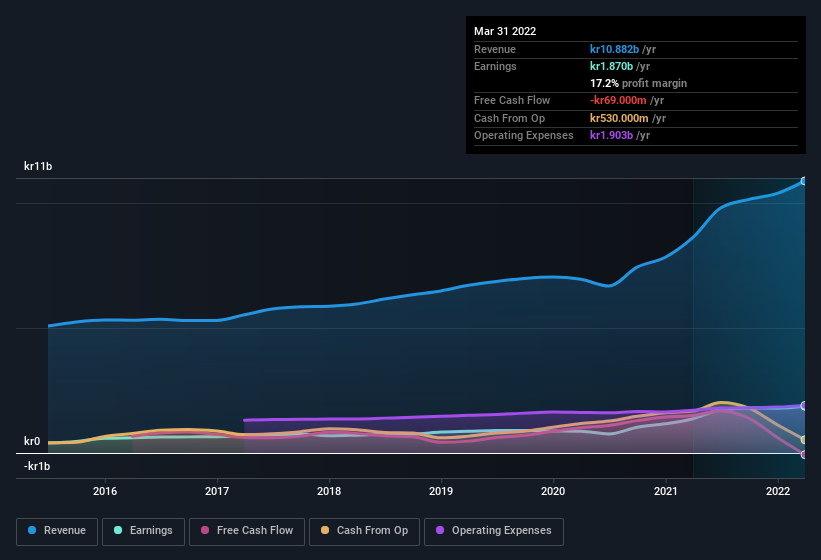The height and width of the screenshot is (560, 821).
Task: Click the kr10.882b revenue value
Action: [614, 49]
